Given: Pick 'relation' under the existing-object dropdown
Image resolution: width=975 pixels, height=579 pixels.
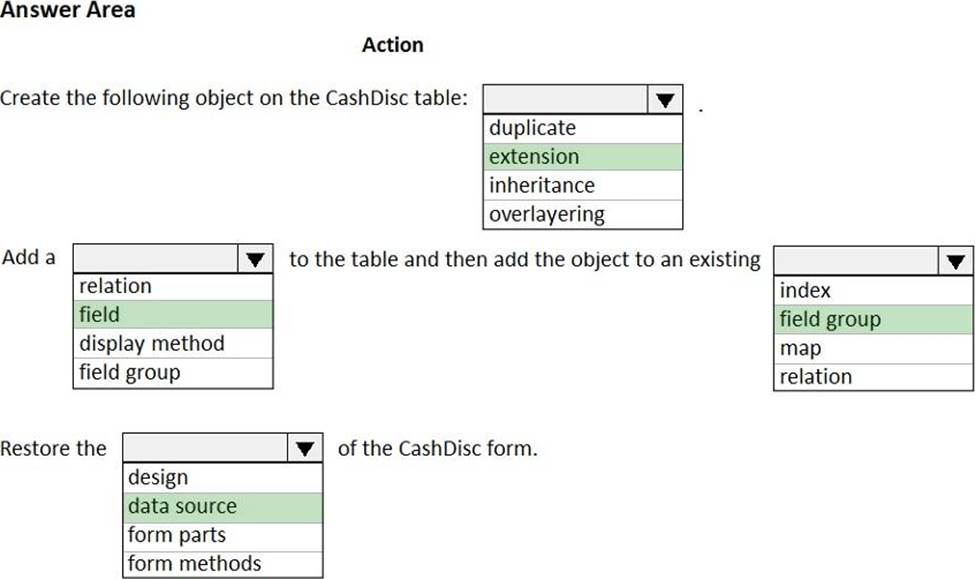Looking at the screenshot, I should pos(873,377).
